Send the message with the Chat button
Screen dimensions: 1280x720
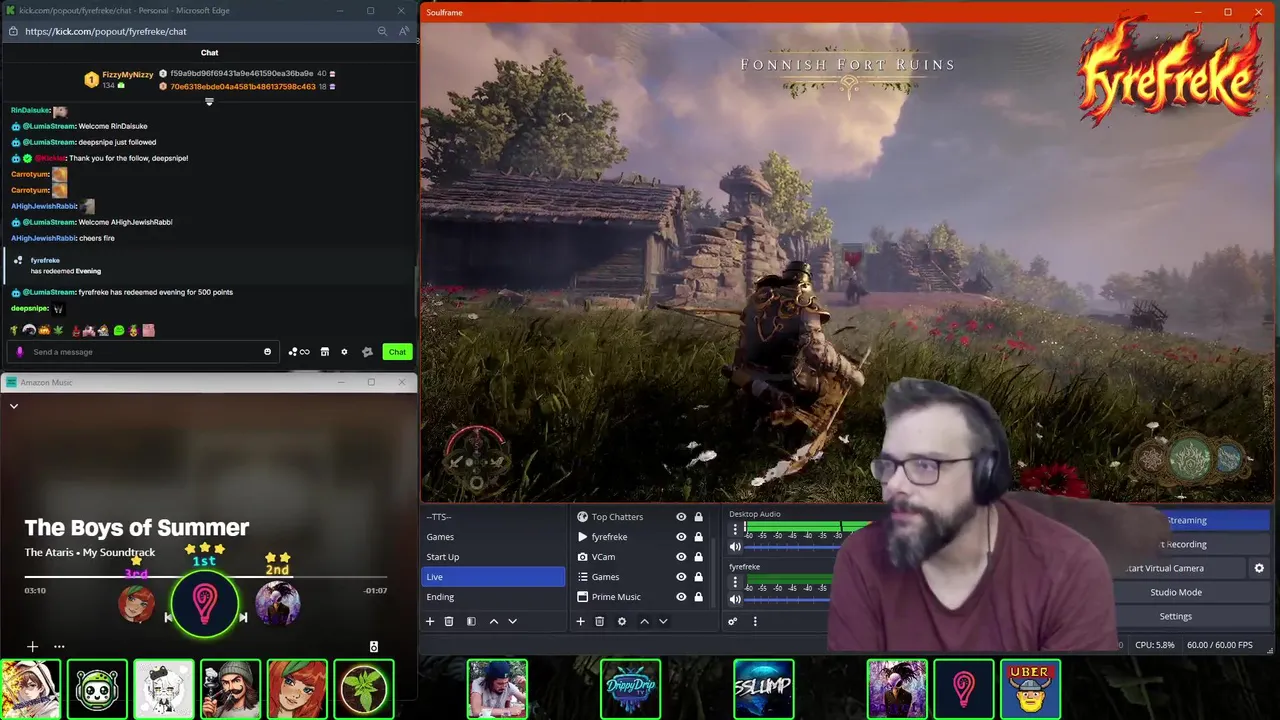coord(397,352)
